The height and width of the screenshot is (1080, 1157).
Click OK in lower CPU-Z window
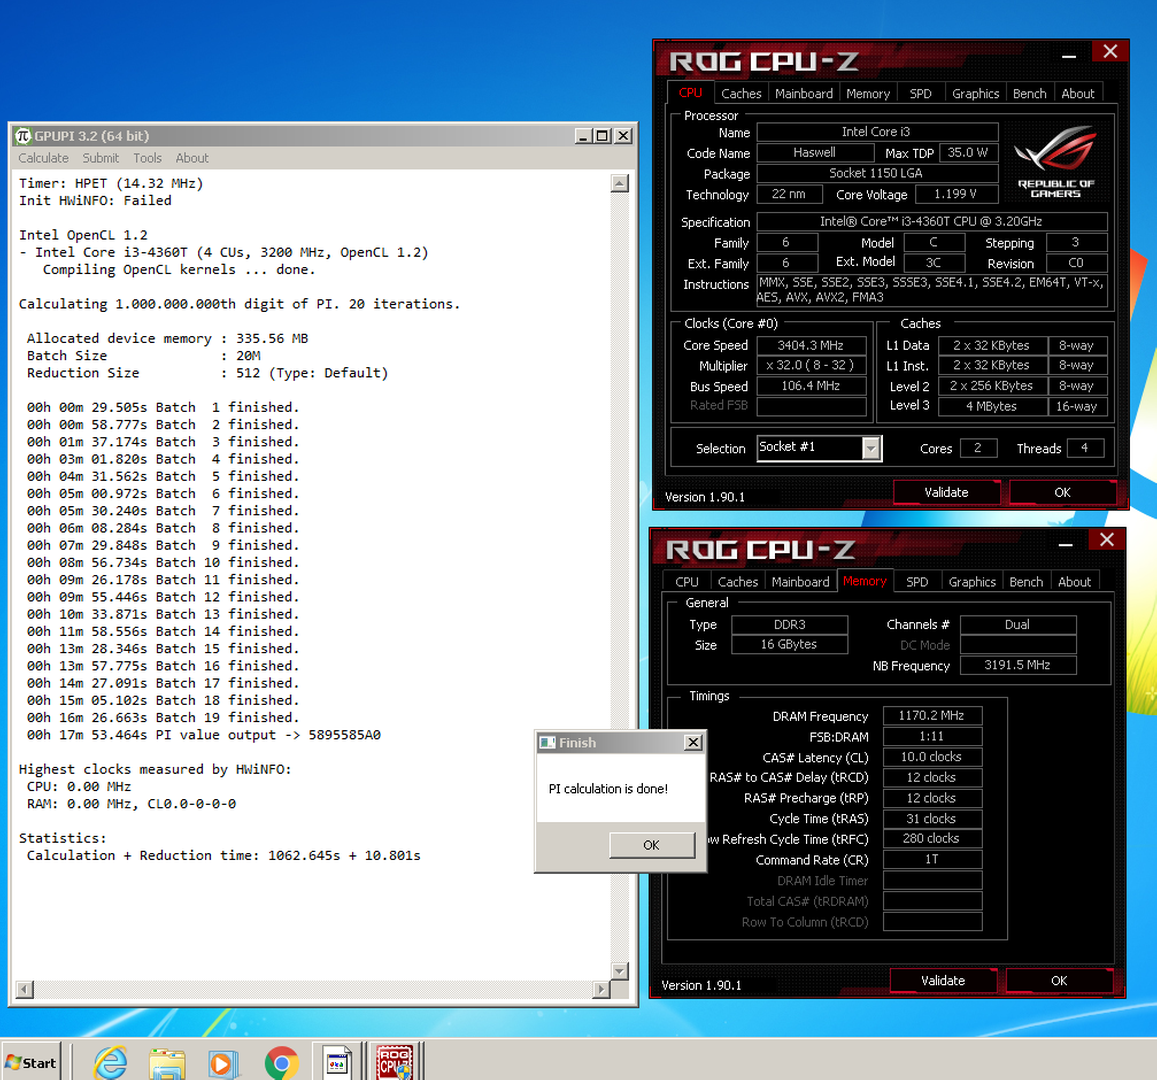(x=1059, y=980)
